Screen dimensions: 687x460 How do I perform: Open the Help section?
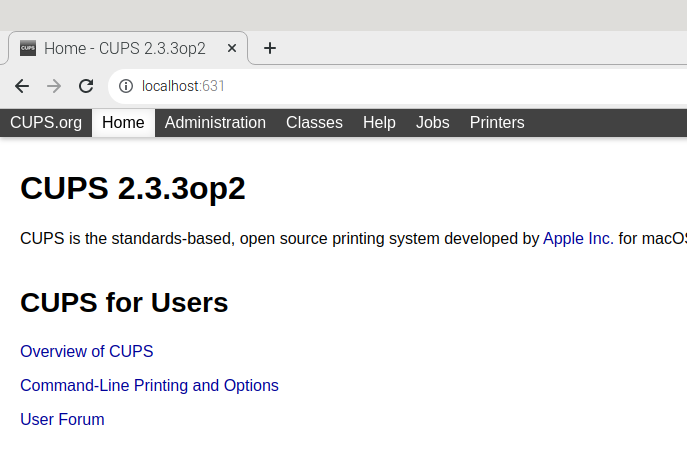pyautogui.click(x=379, y=123)
